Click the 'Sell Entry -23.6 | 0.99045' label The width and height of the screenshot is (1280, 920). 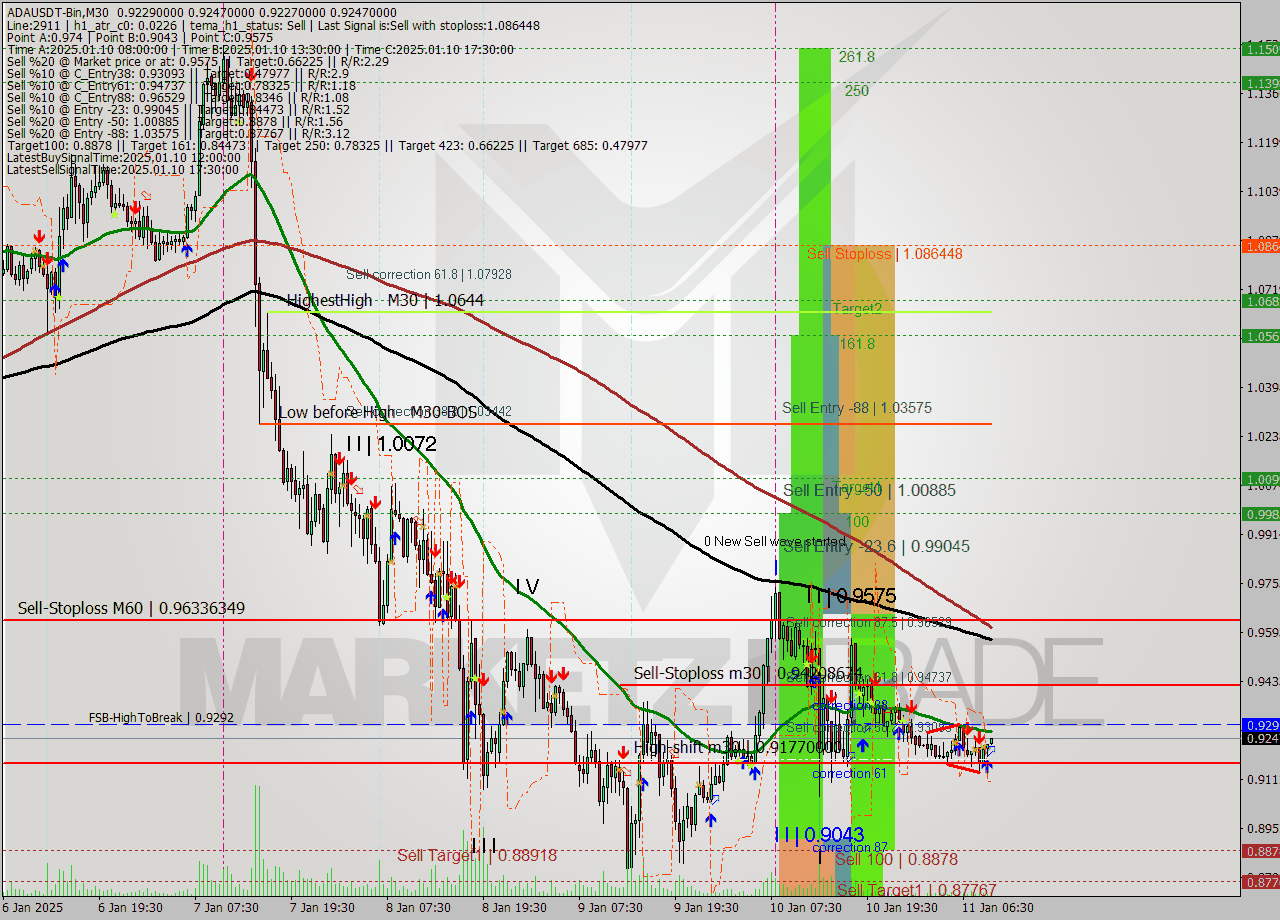point(876,547)
